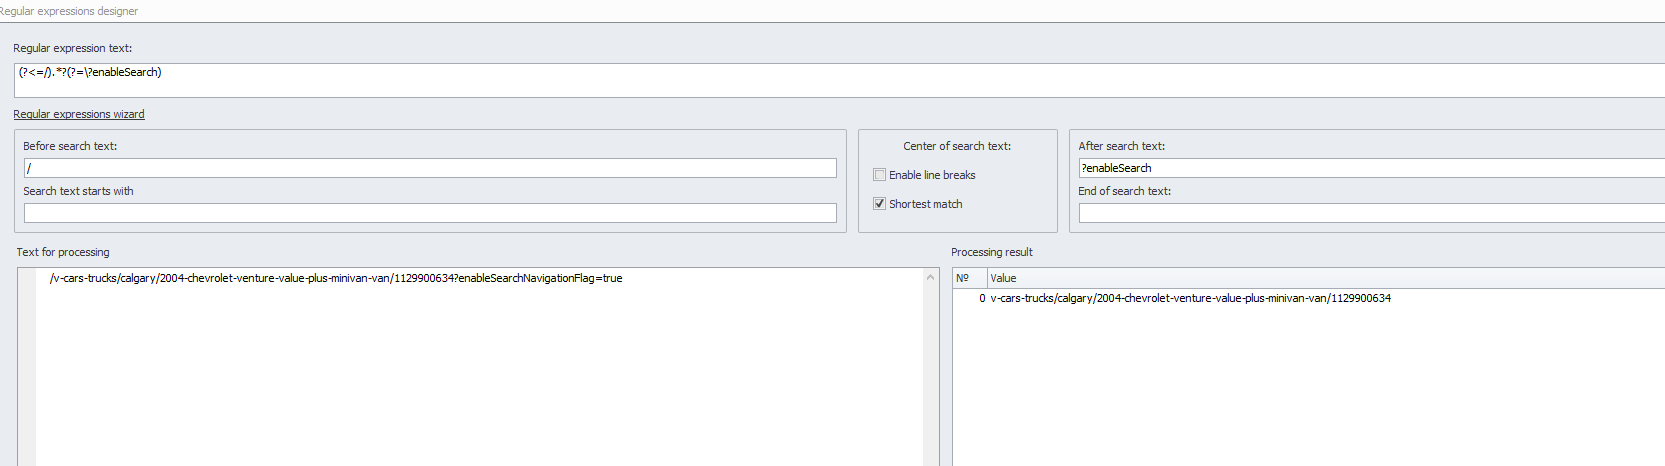Image resolution: width=1665 pixels, height=466 pixels.
Task: Focus the Before search text field
Action: point(430,168)
